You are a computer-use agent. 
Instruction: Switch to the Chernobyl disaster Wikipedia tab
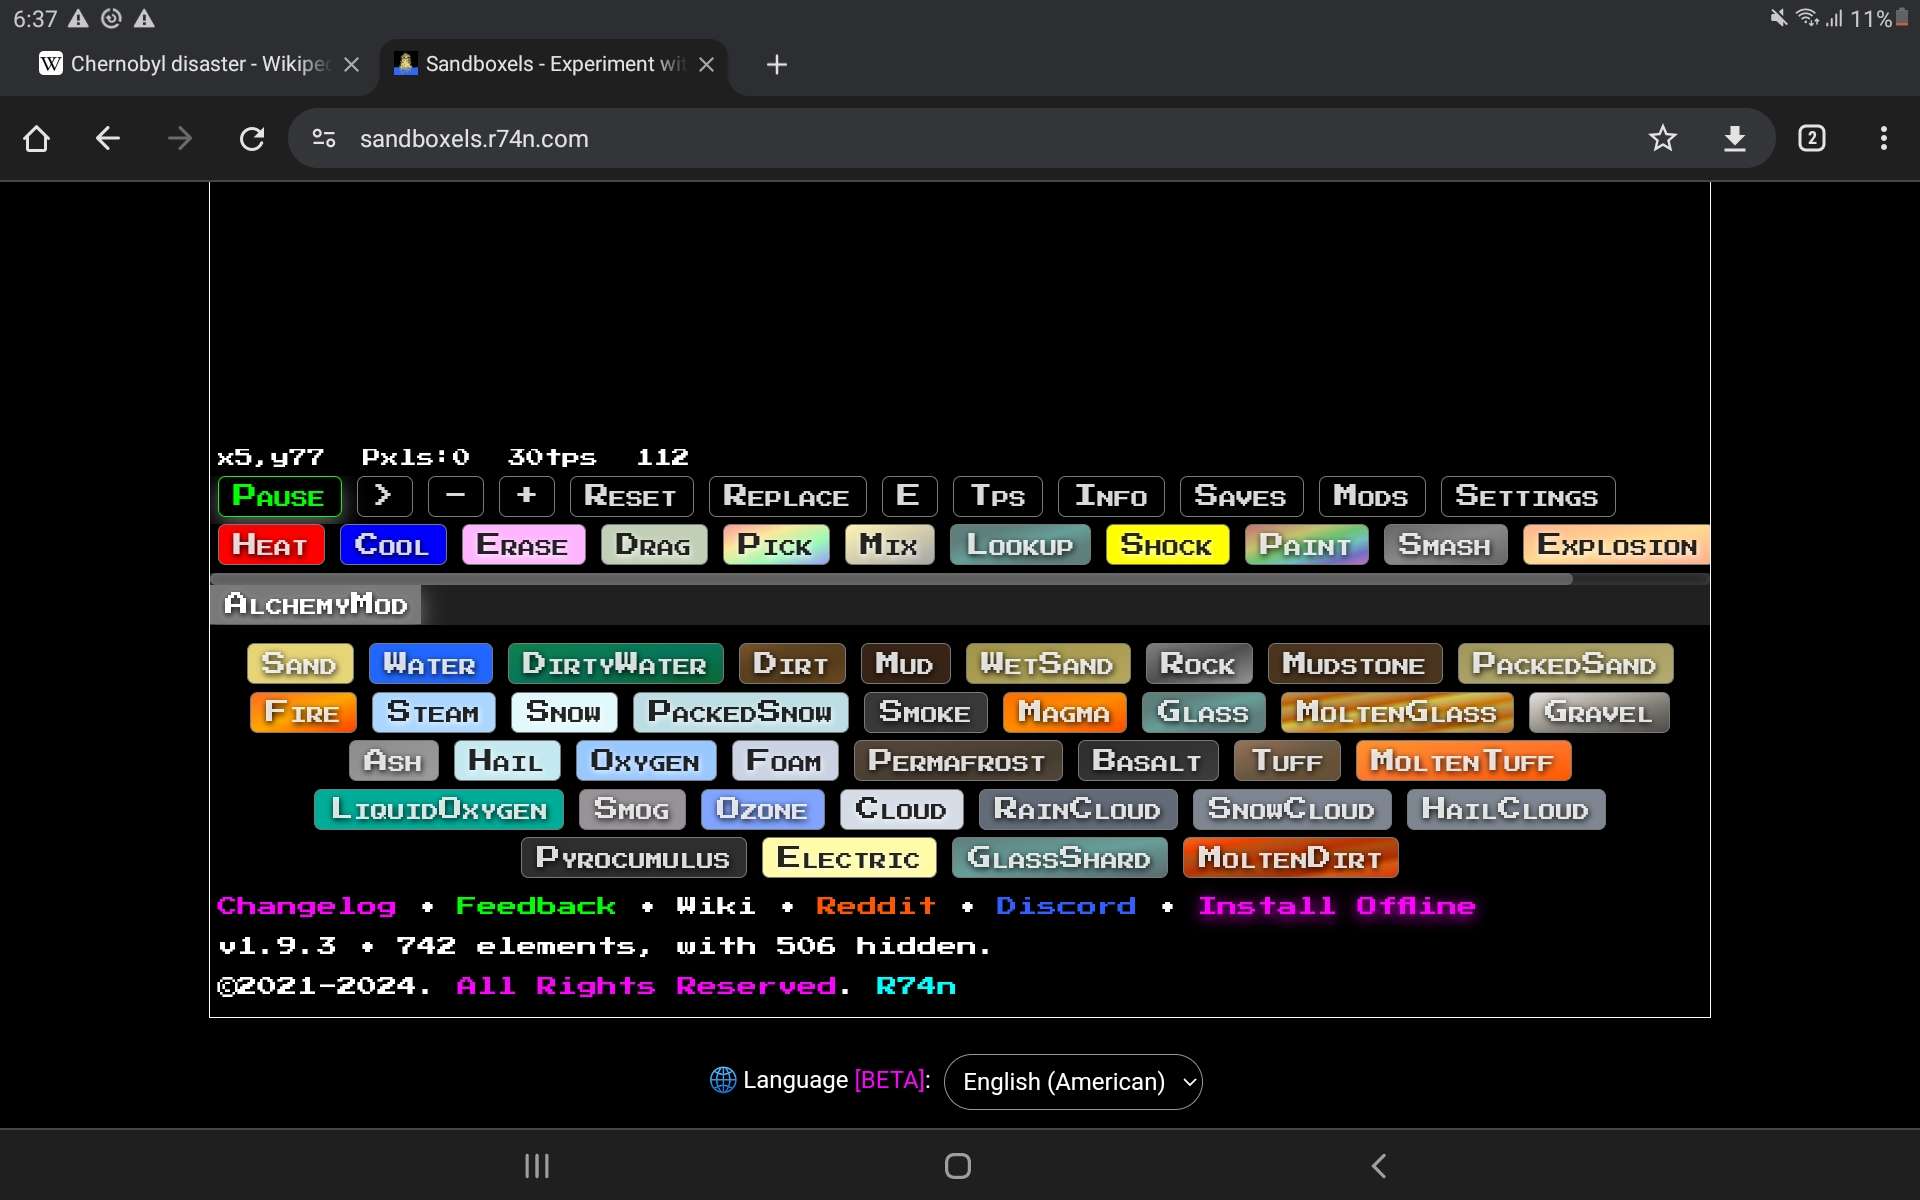point(187,64)
